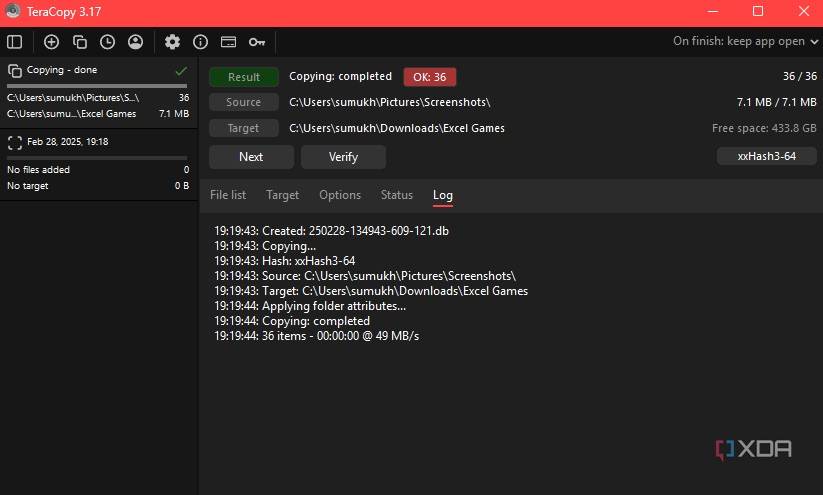The image size is (823, 495).
Task: Switch to the Target tab
Action: [x=282, y=195]
